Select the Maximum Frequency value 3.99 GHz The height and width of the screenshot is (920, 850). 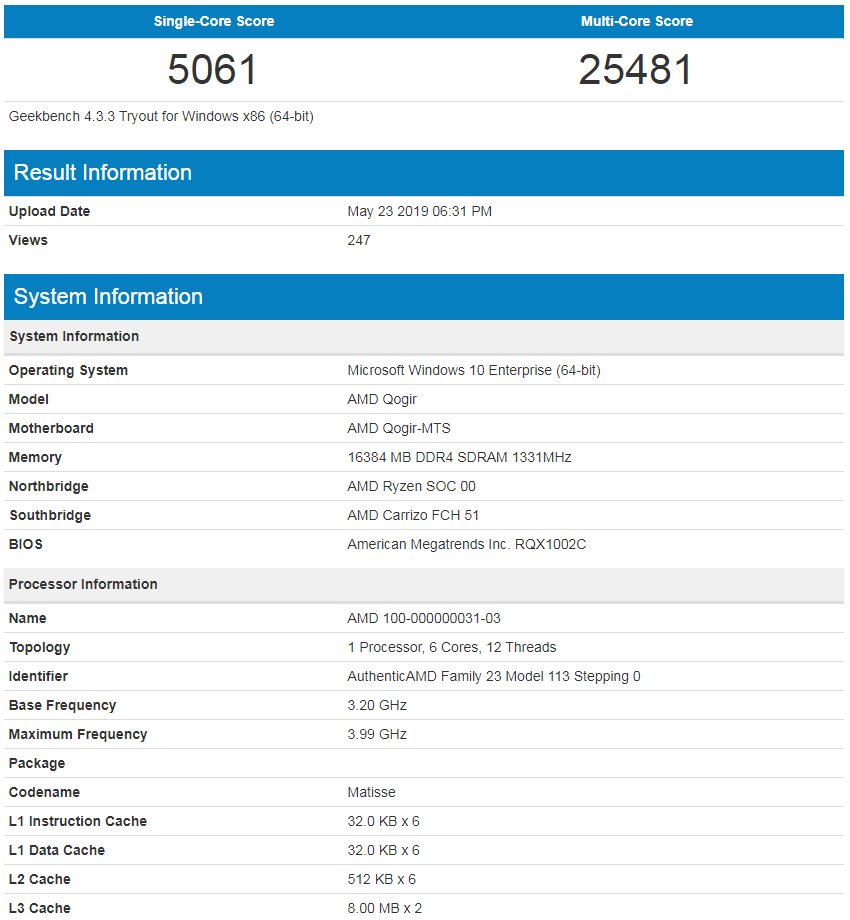pos(377,734)
